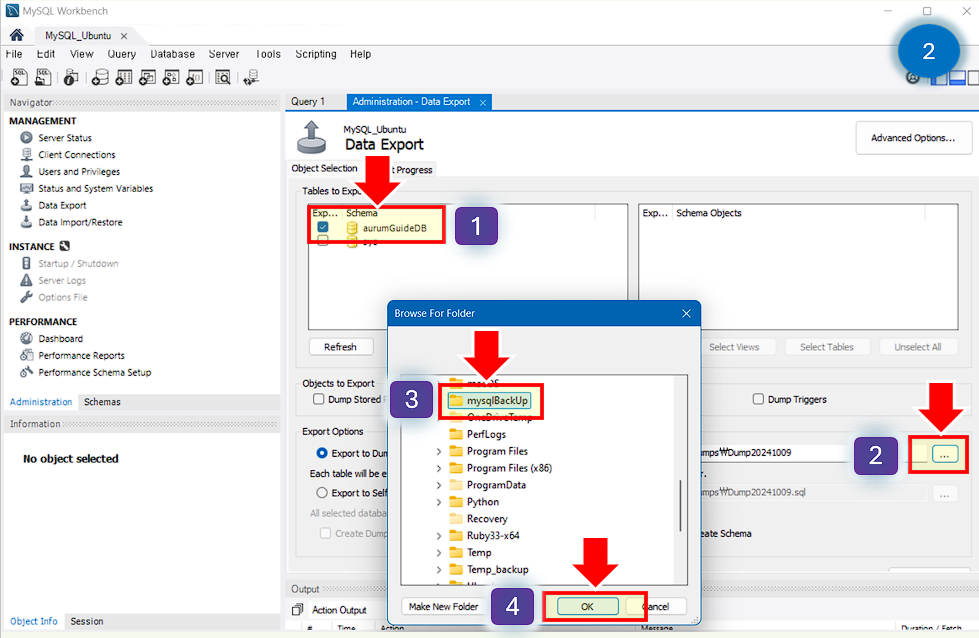This screenshot has height=638, width=979.
Task: Click the Home screen icon
Action: [x=17, y=35]
